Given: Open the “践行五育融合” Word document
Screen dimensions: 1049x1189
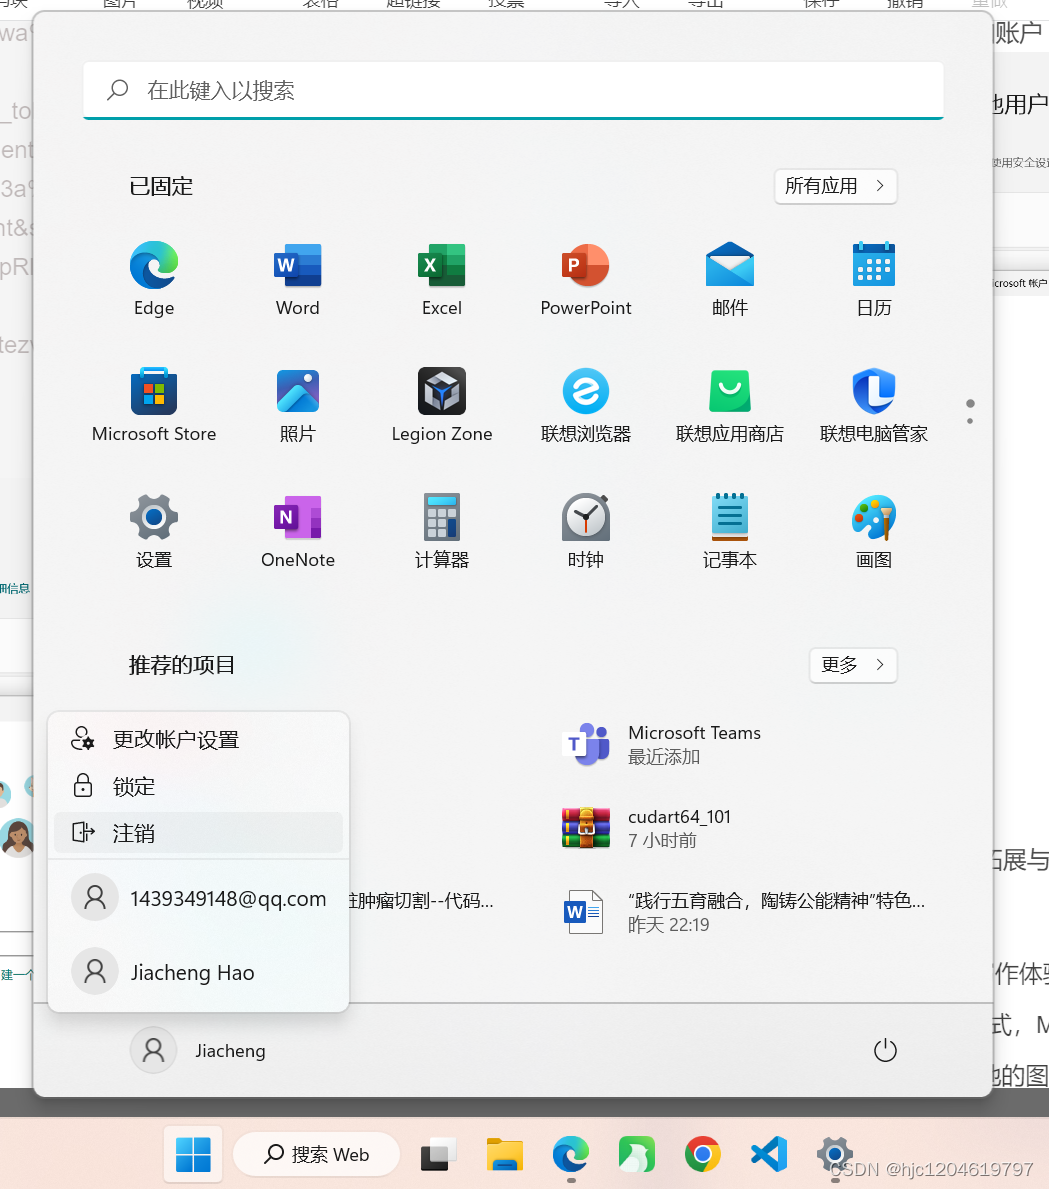Looking at the screenshot, I should [743, 911].
